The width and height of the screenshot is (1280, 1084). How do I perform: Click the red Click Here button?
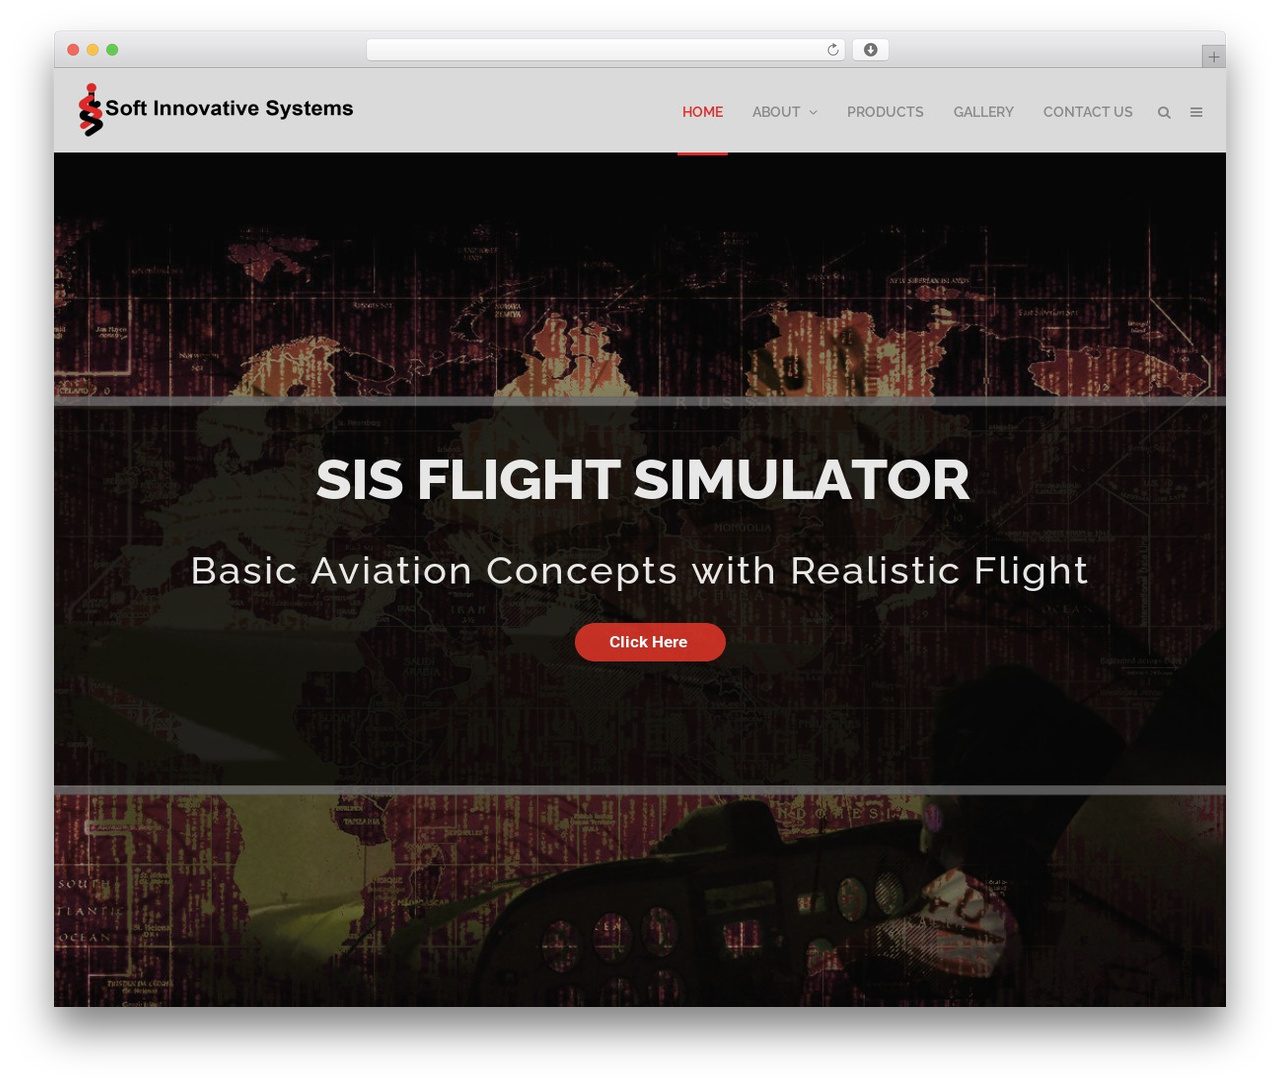(x=650, y=642)
